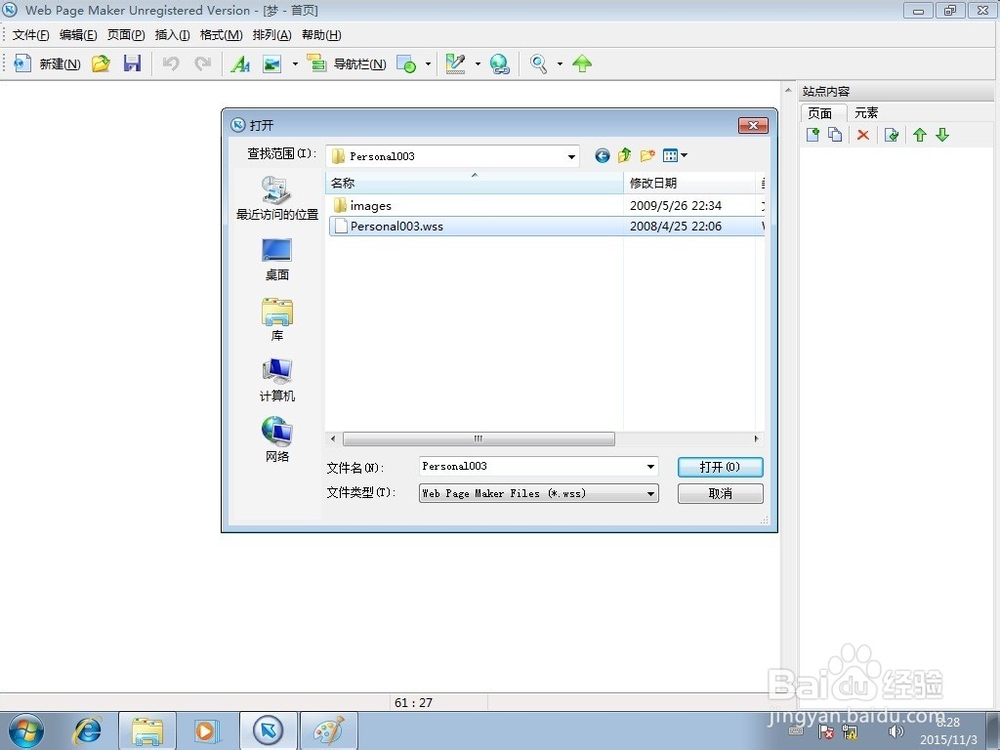This screenshot has height=750, width=1000.
Task: Click the green up-arrow publish icon
Action: click(582, 63)
